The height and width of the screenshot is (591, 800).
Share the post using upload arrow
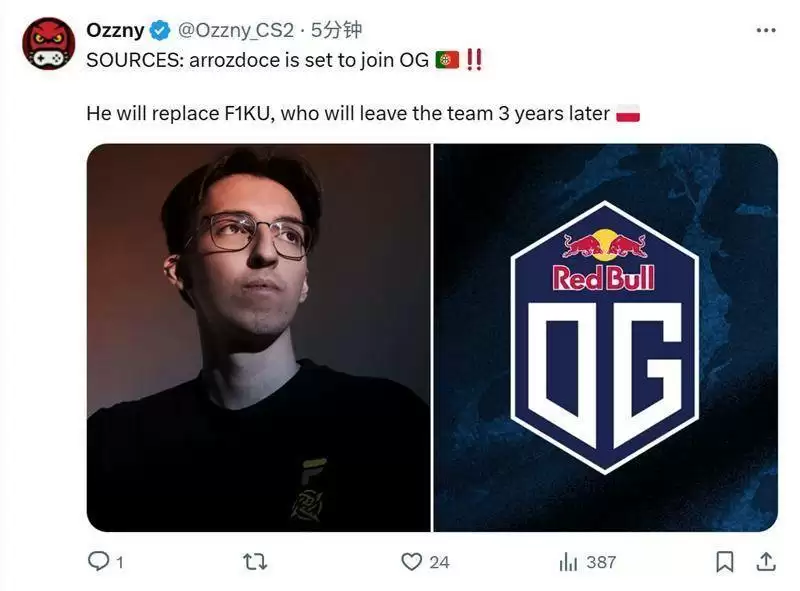pos(766,561)
